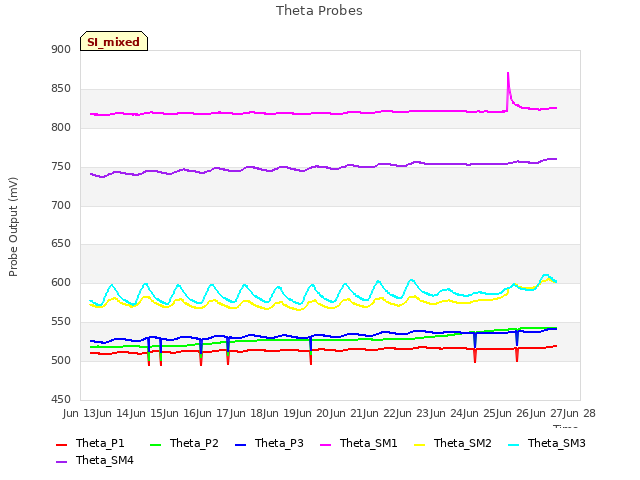Select the Theta_SM3 legend entry

(x=547, y=443)
